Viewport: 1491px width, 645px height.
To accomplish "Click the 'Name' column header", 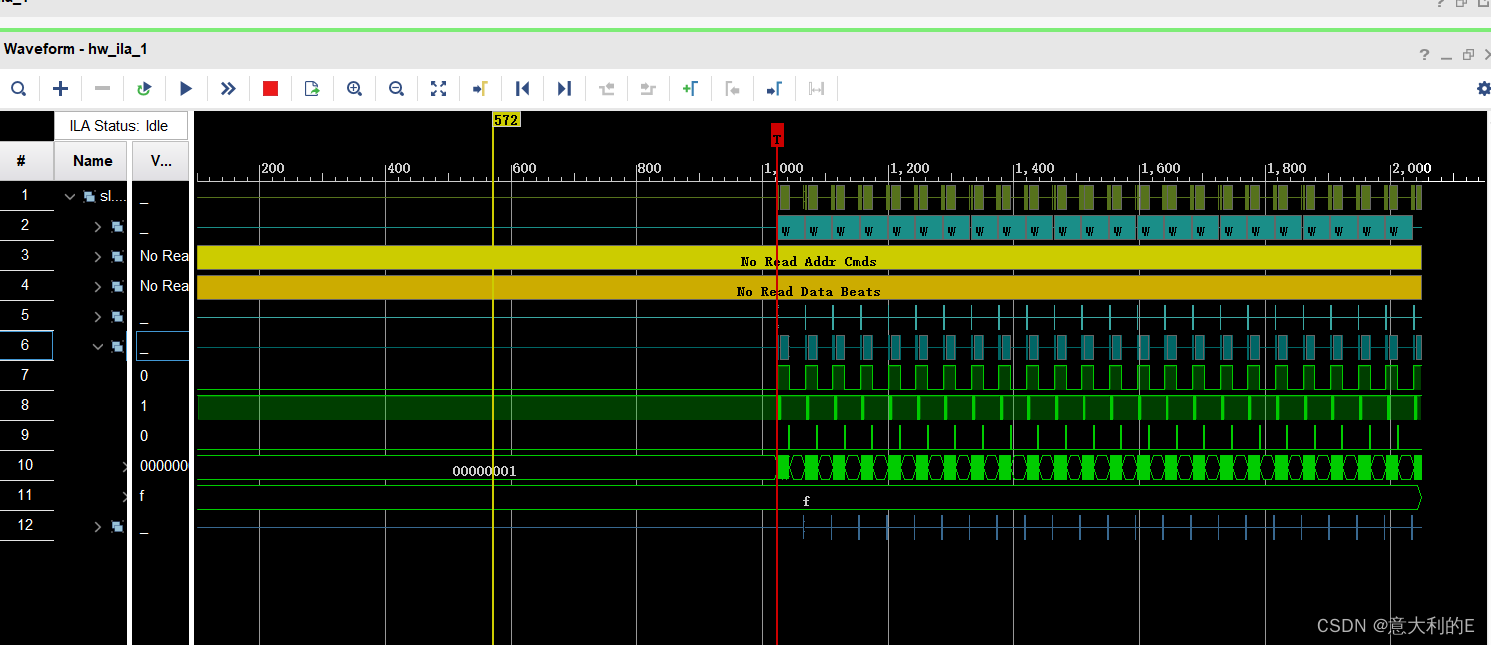I will click(92, 161).
